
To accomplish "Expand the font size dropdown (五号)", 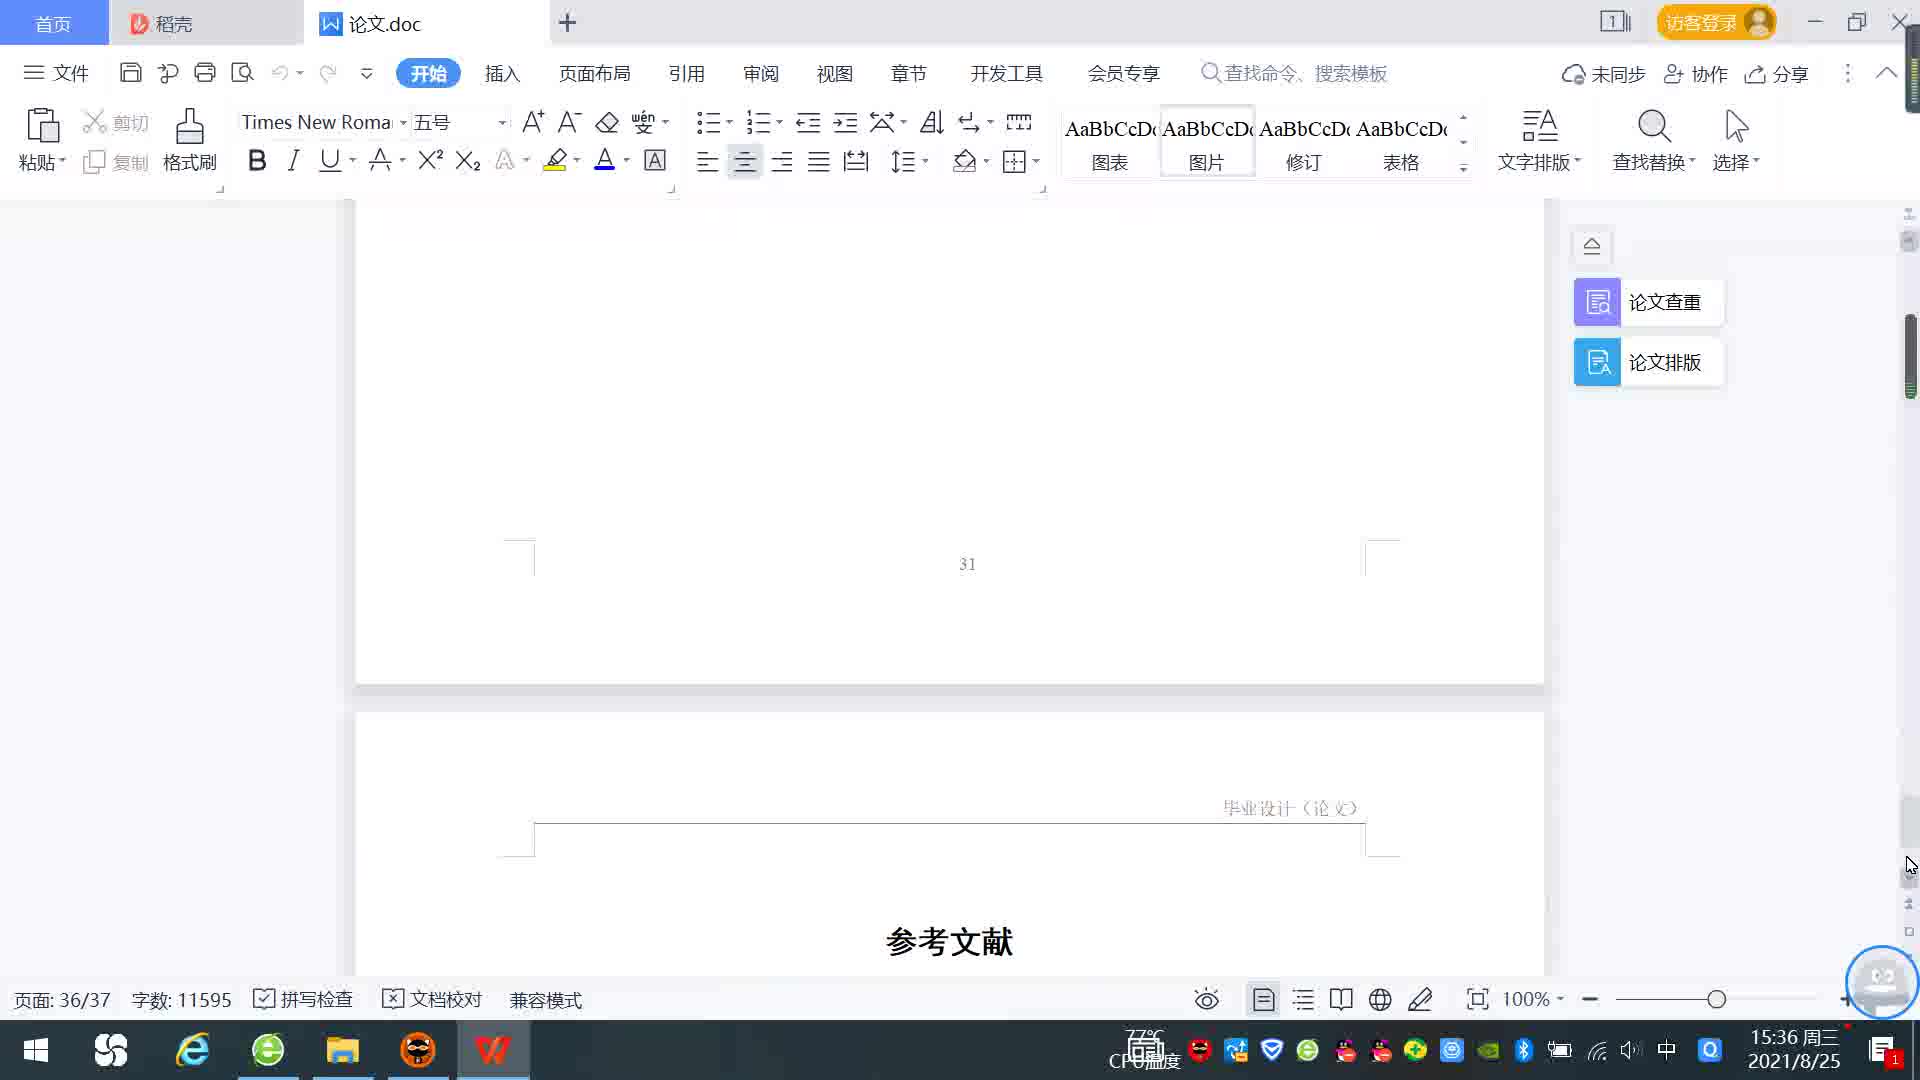I will [502, 123].
